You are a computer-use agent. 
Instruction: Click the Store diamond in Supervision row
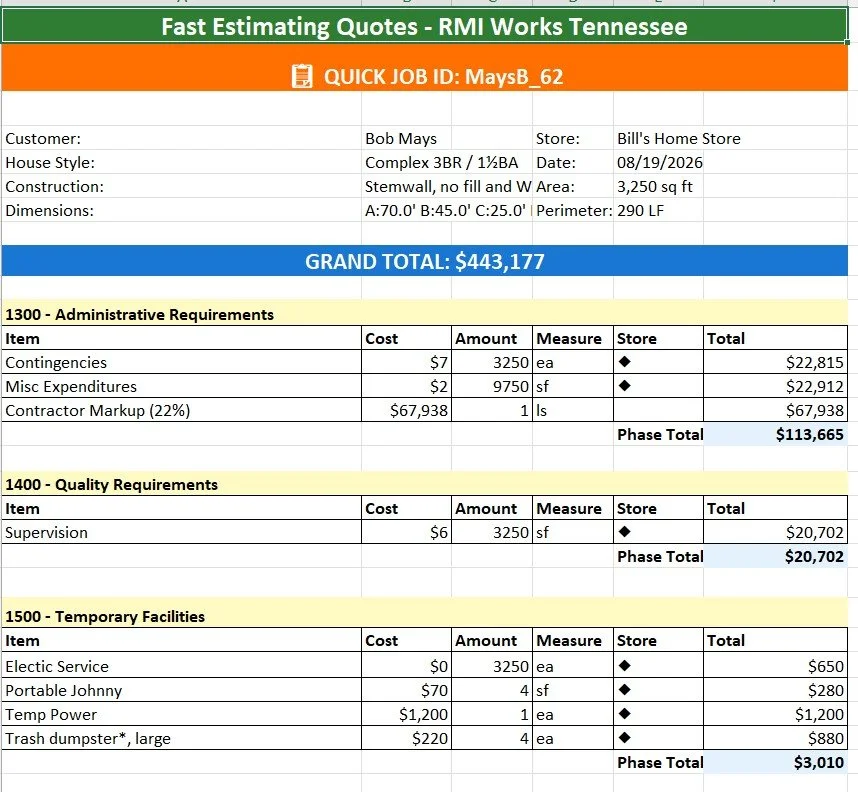[x=624, y=531]
